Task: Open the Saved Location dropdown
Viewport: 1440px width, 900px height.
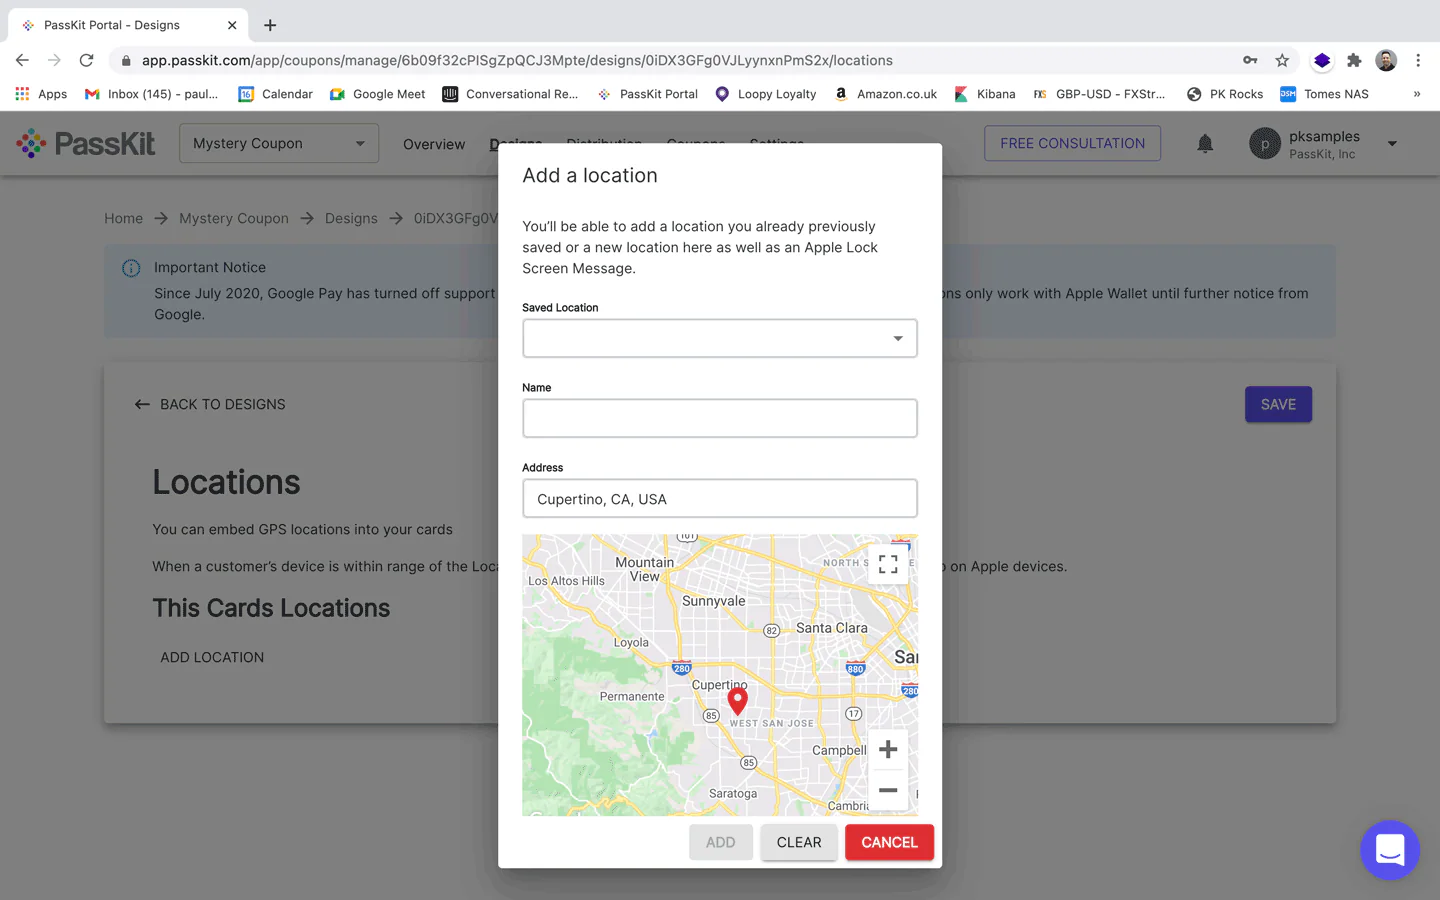Action: [720, 338]
